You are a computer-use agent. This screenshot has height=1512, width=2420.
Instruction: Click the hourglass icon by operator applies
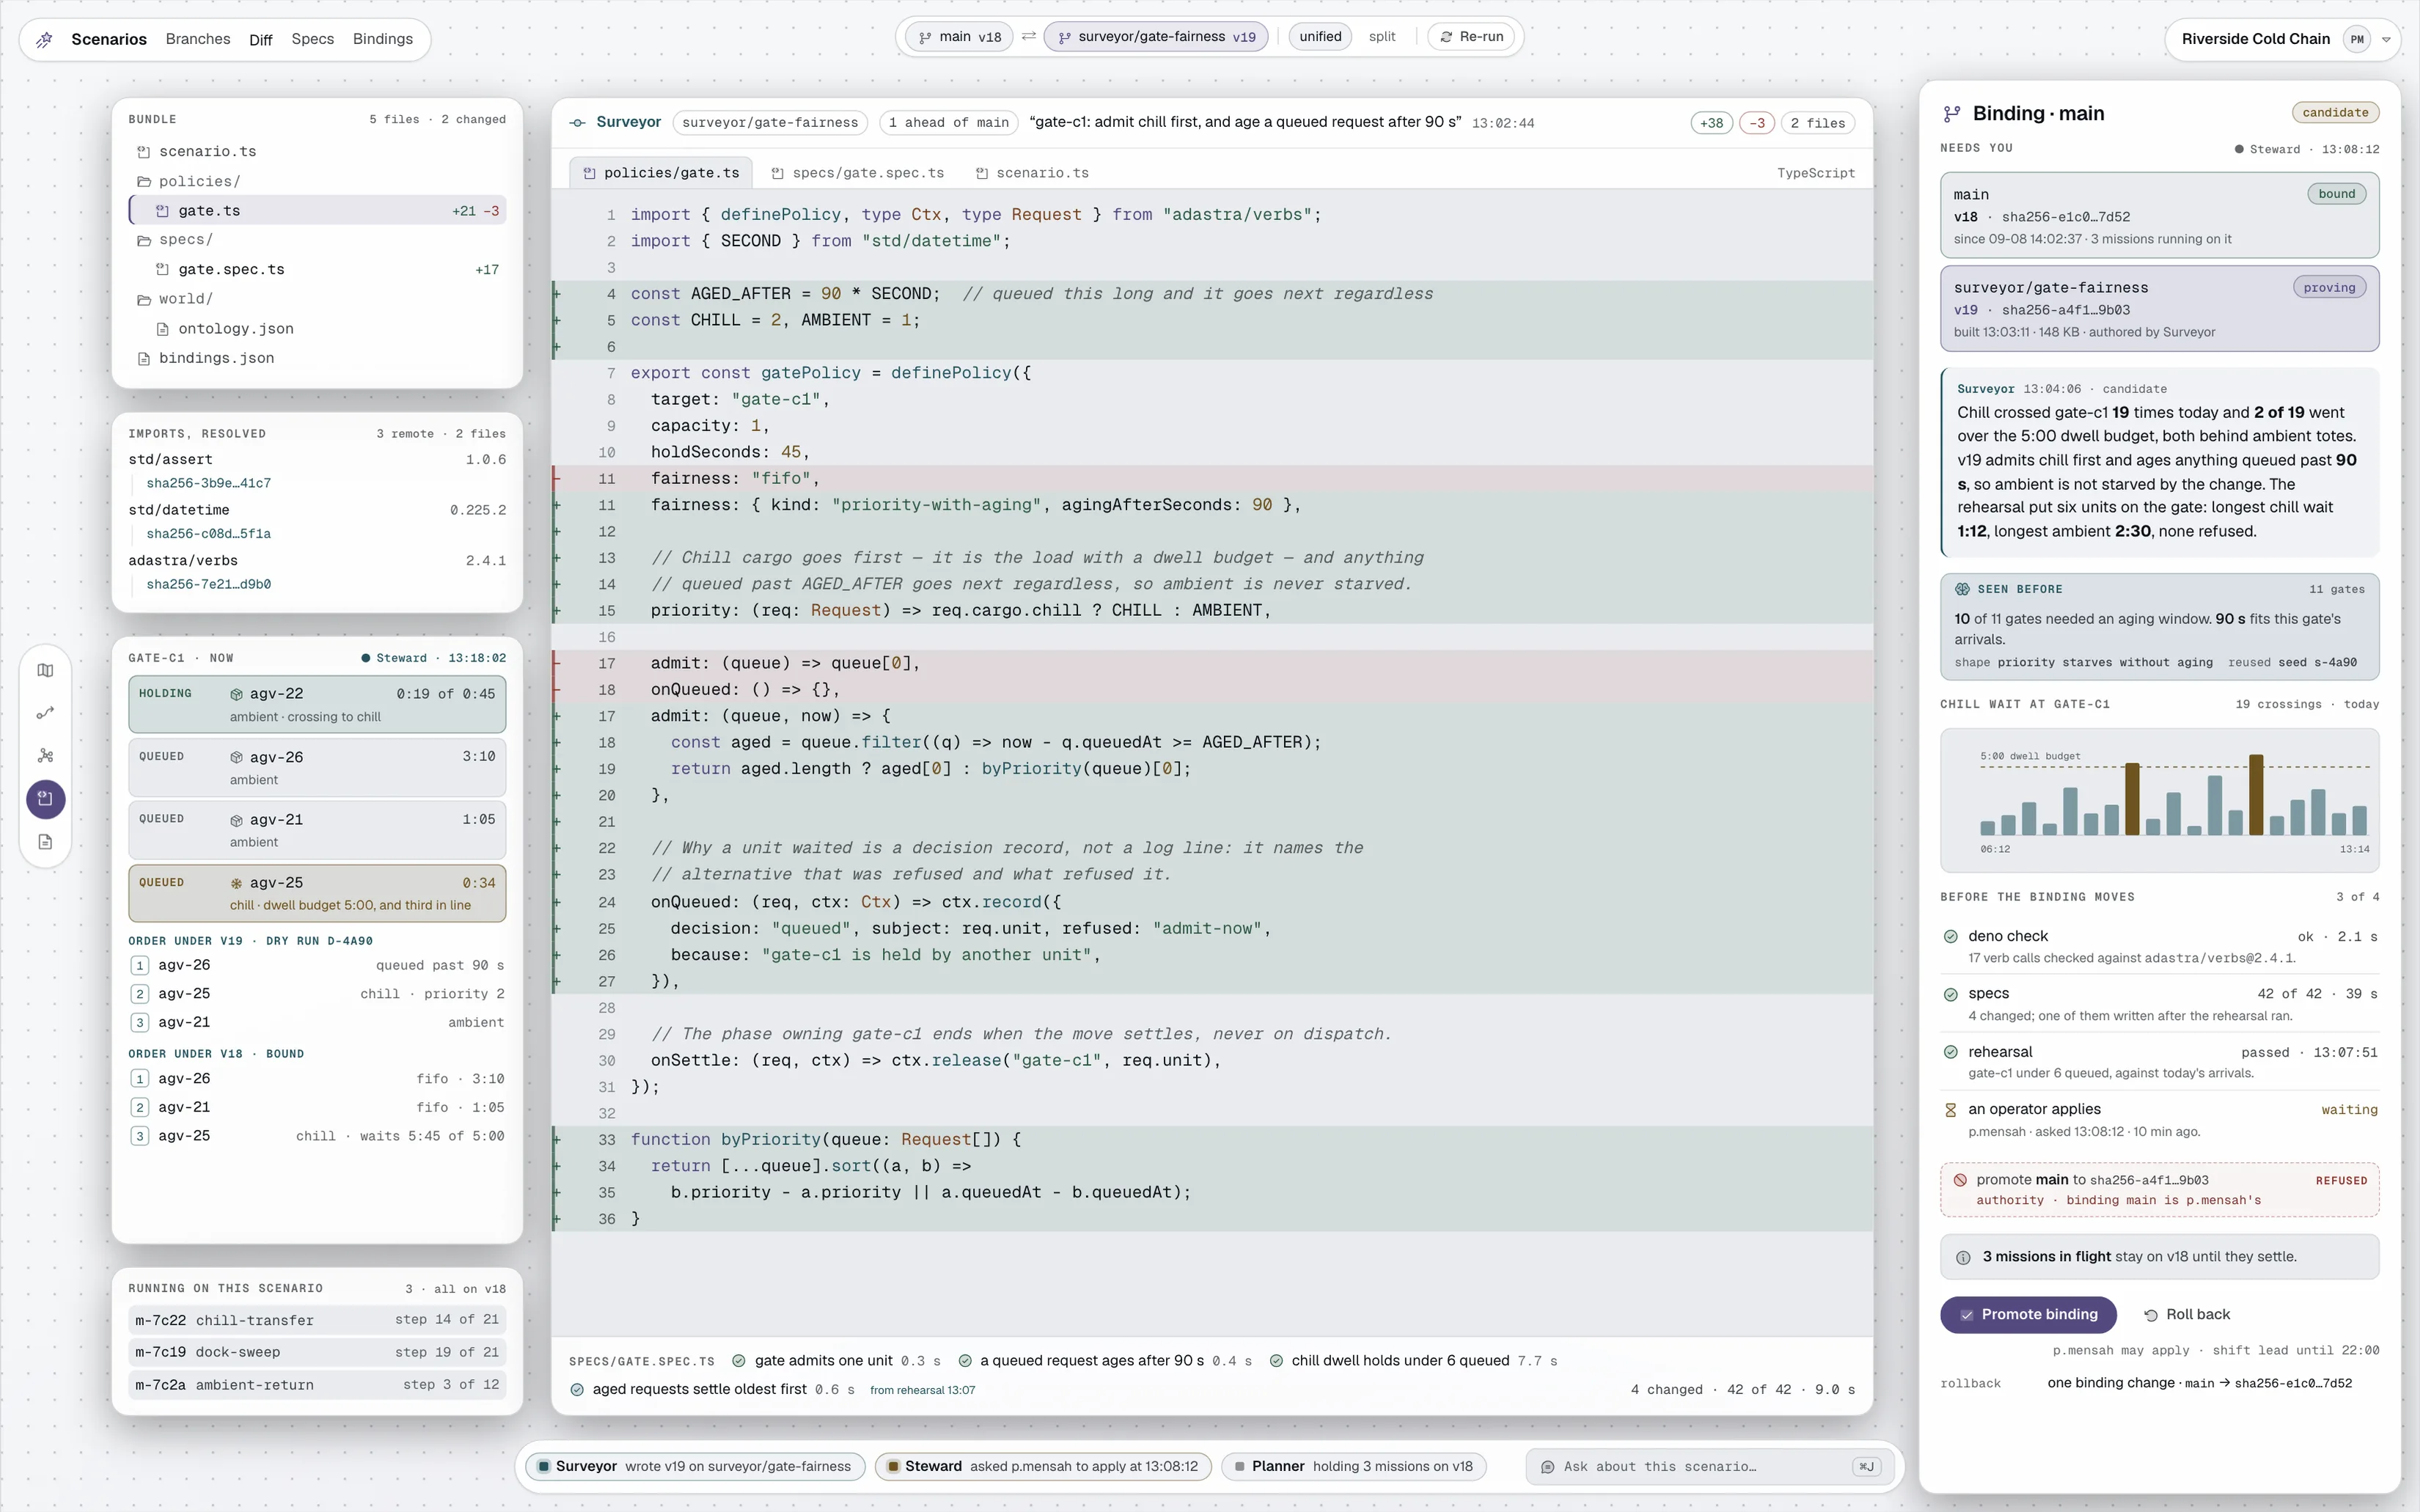[x=1950, y=1110]
